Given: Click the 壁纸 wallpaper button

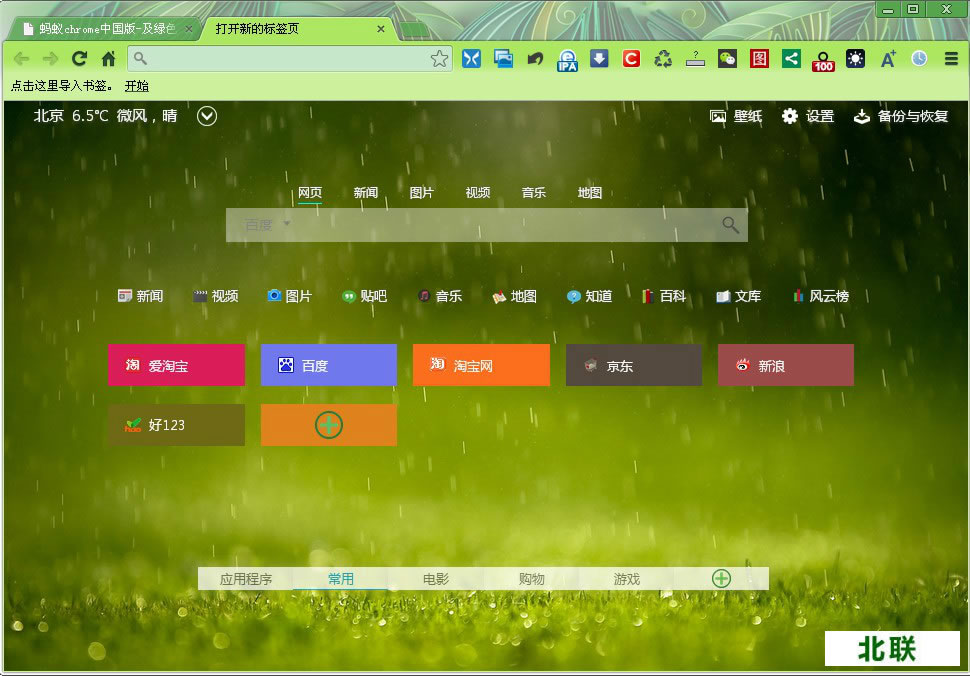Looking at the screenshot, I should click(736, 116).
